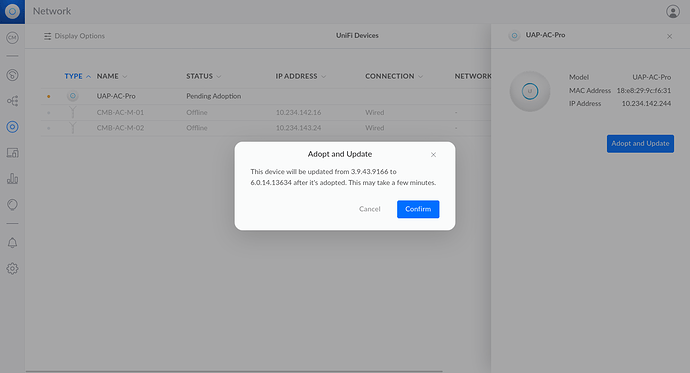Image resolution: width=690 pixels, height=373 pixels.
Task: Sort by the TYPE column
Action: (77, 77)
